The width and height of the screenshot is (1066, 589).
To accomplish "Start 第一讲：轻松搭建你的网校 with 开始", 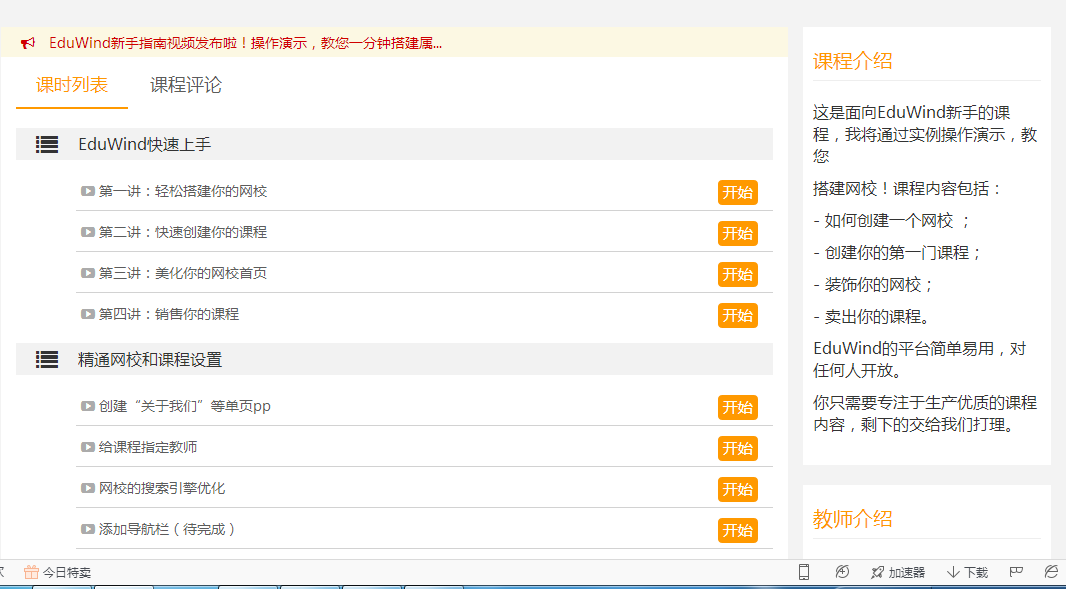I will [738, 192].
